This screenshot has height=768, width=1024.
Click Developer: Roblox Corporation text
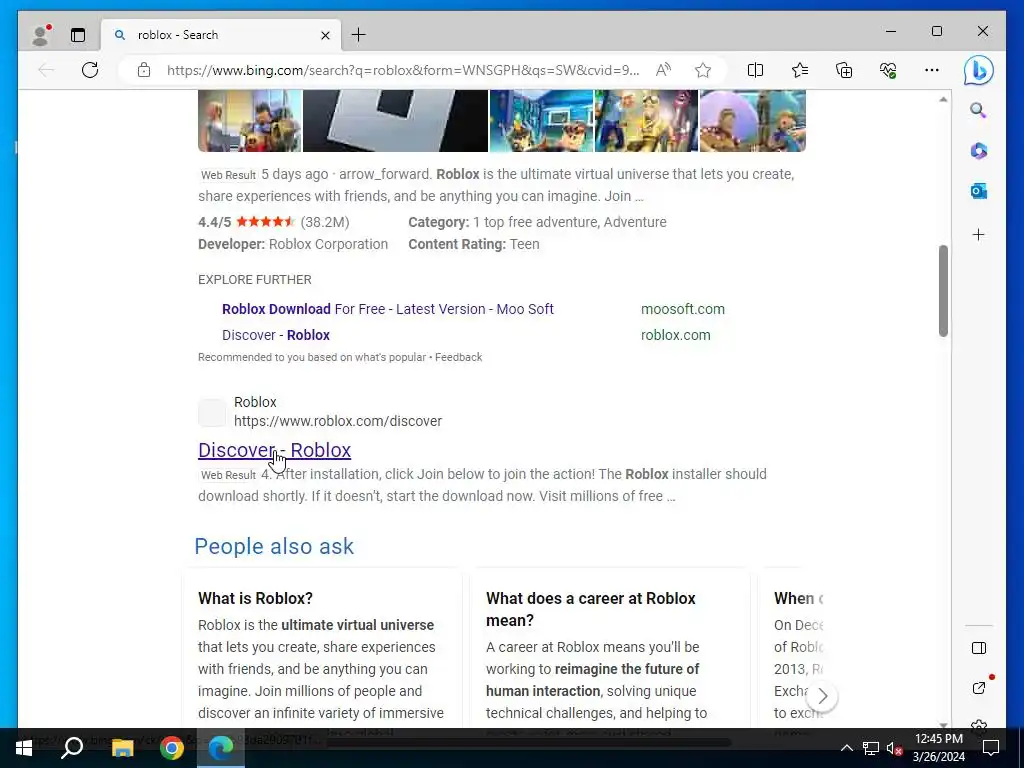pos(293,244)
